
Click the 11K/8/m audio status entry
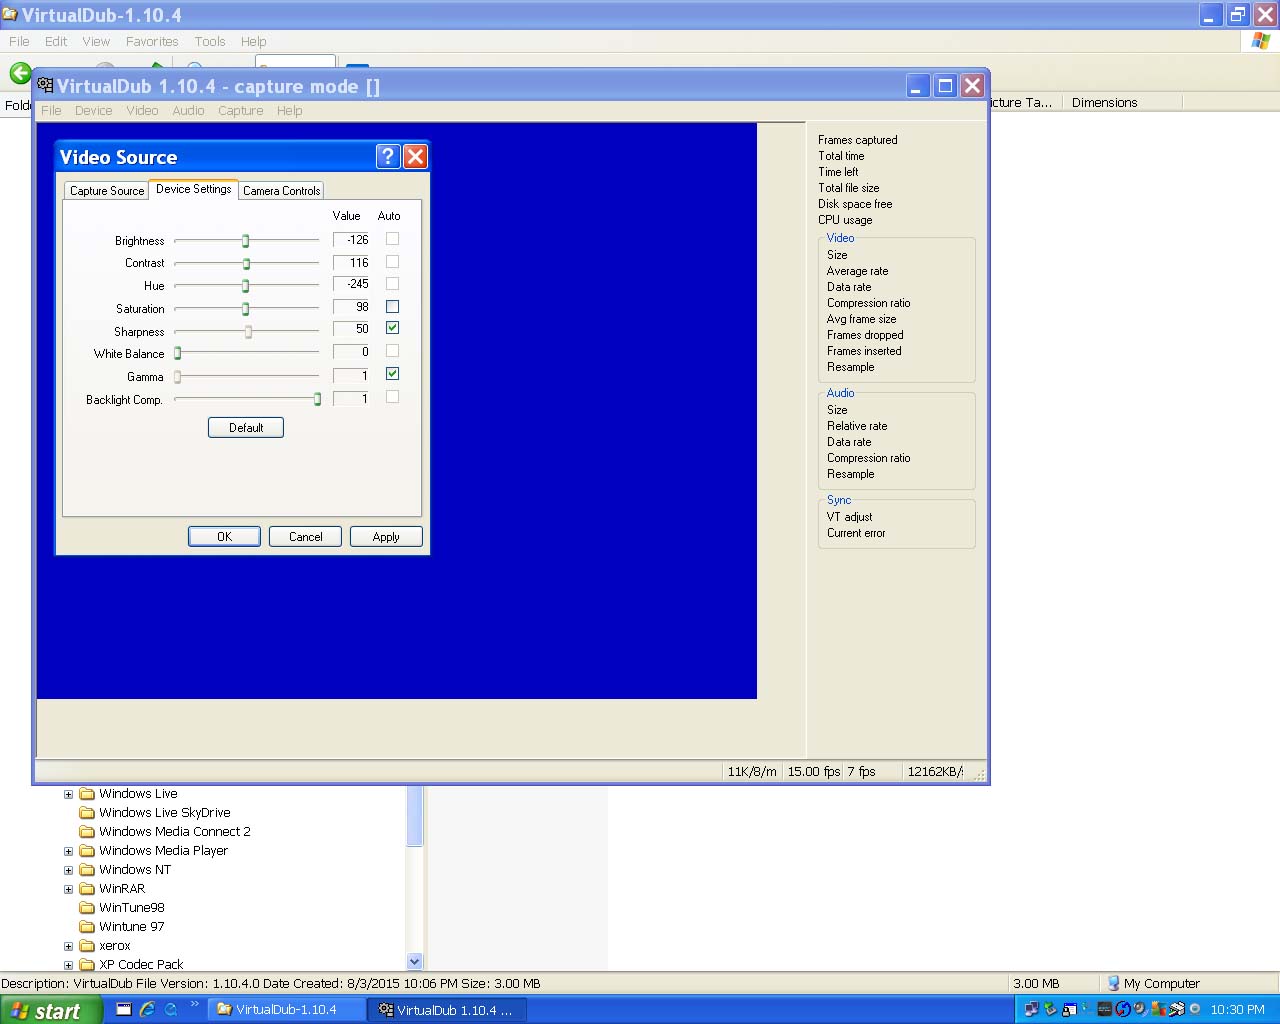752,772
